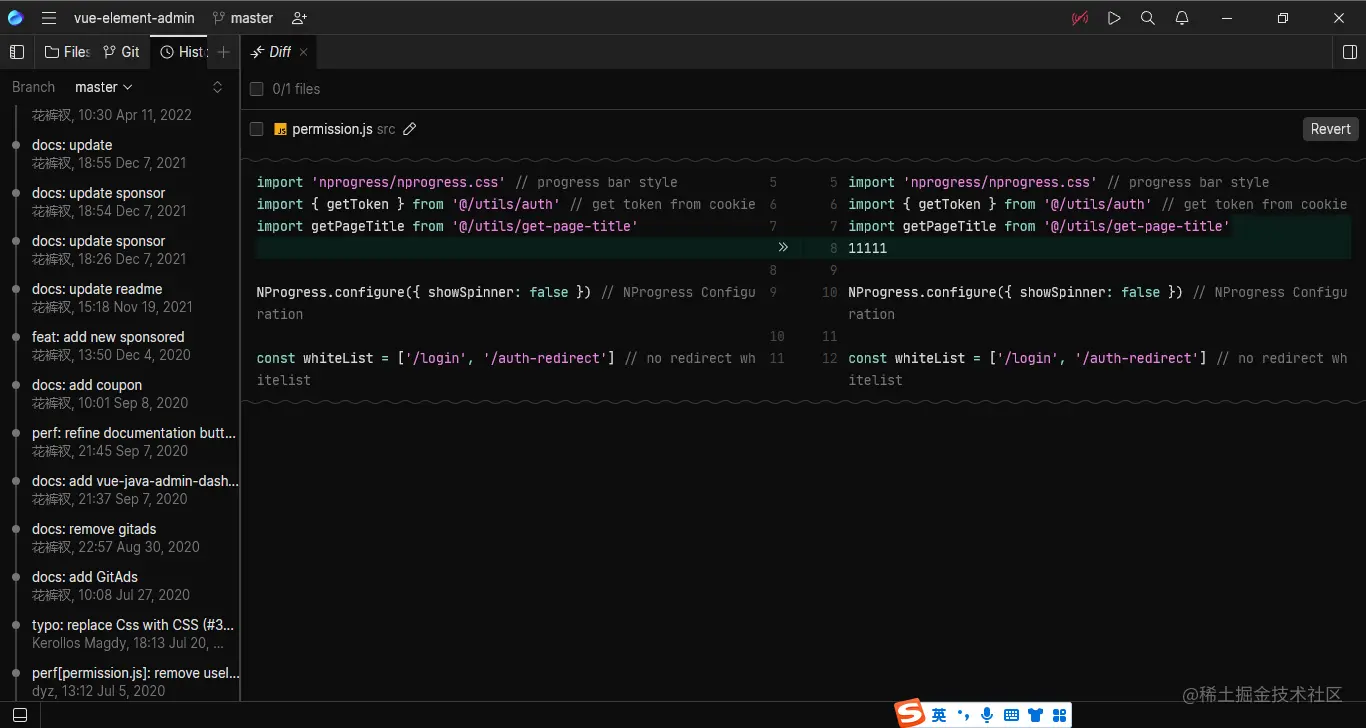
Task: Switch to the Git tab
Action: 121,51
